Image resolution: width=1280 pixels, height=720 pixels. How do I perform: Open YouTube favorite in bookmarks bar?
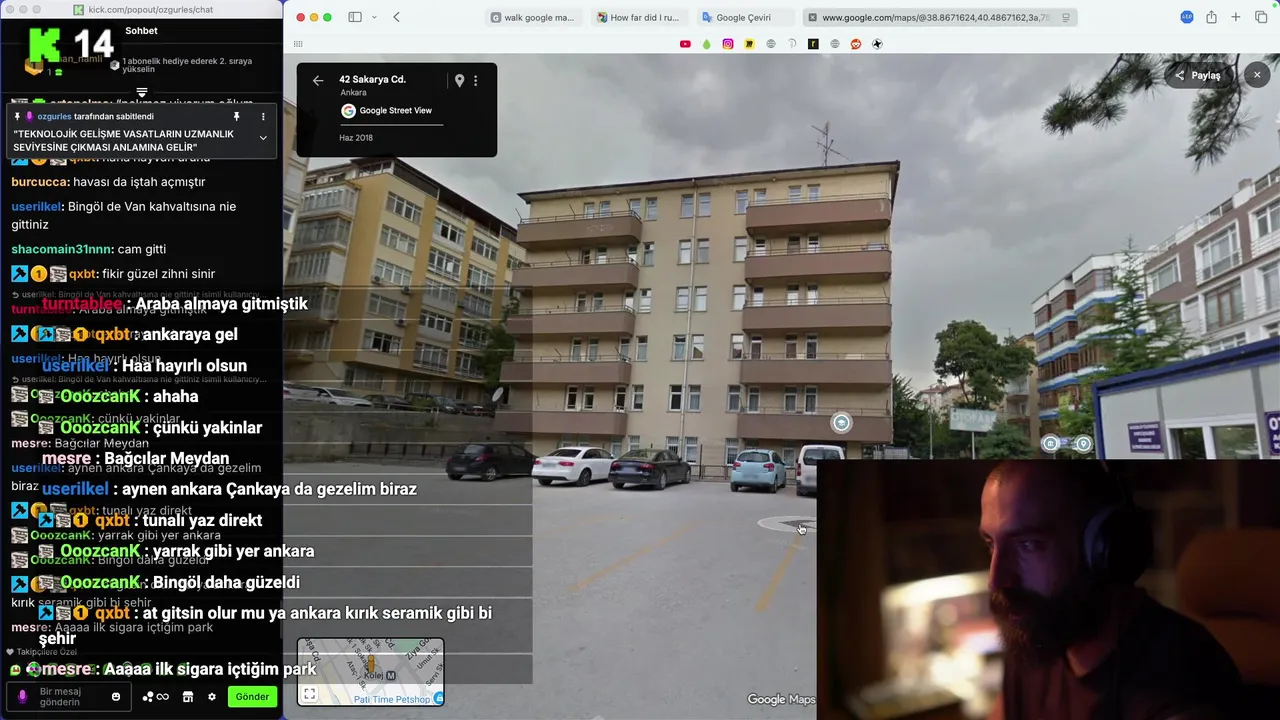pos(685,44)
